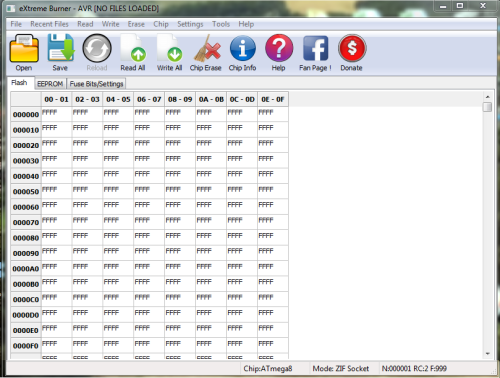The width and height of the screenshot is (500, 378).
Task: Click FFFF cell in row 000090, column 0E - 0F
Action: pyautogui.click(x=273, y=253)
